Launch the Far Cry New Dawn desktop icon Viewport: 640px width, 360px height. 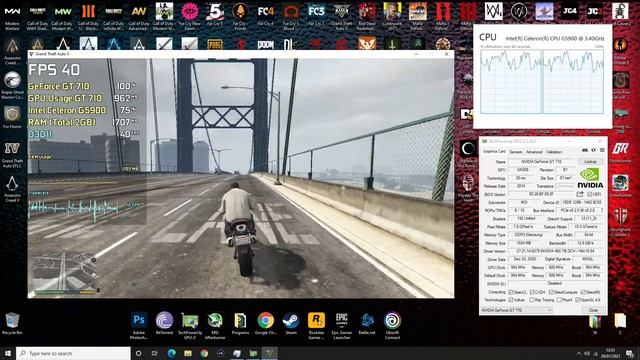190,16
